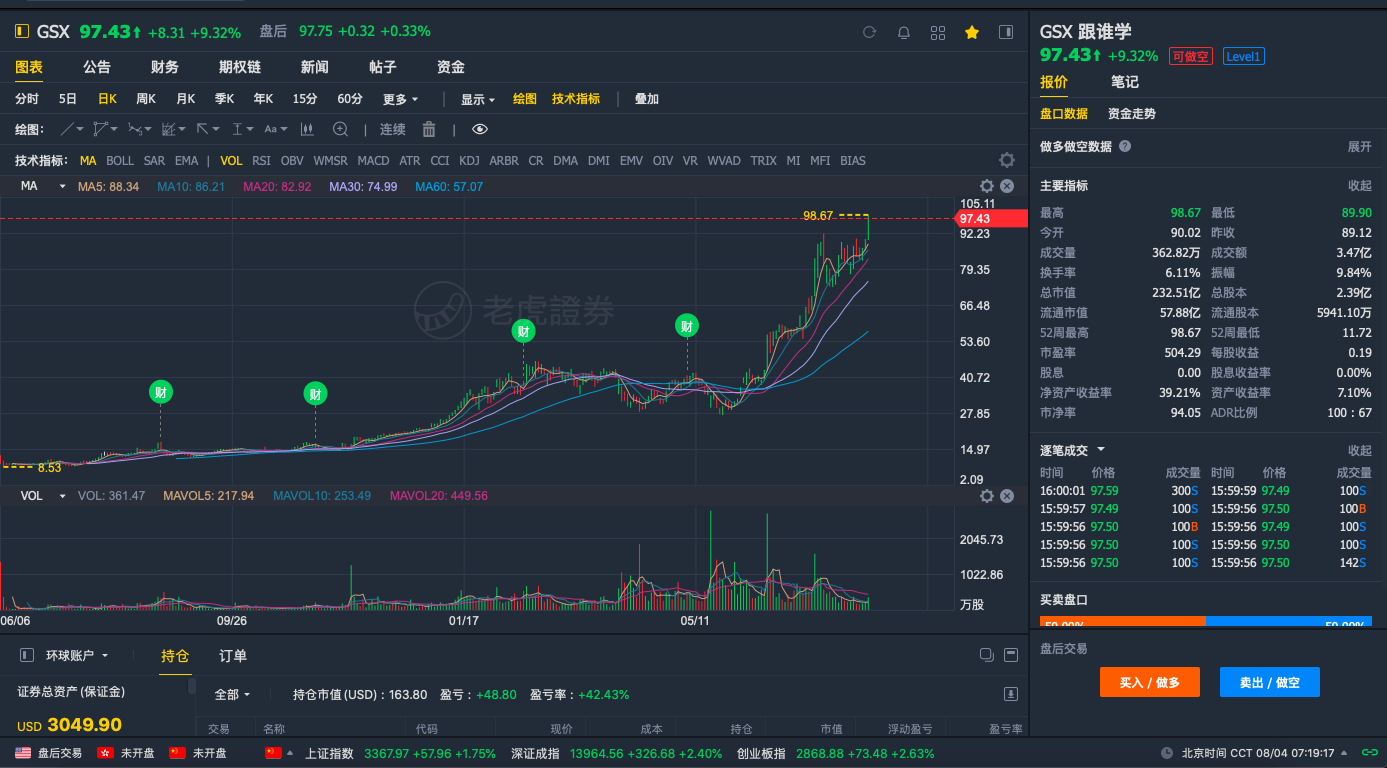Switch to the 新闻 tab
Viewport: 1387px width, 768px height.
(x=315, y=67)
